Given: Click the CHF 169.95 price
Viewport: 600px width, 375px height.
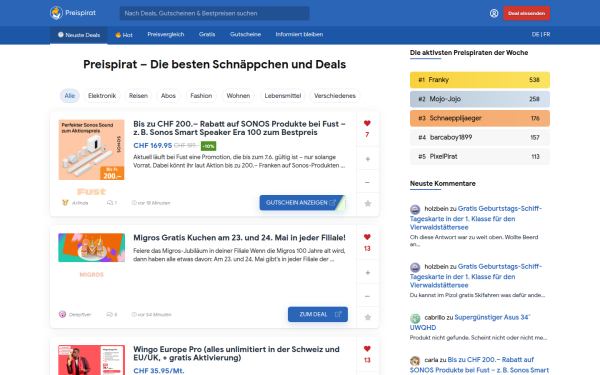Looking at the screenshot, I should click(x=153, y=145).
